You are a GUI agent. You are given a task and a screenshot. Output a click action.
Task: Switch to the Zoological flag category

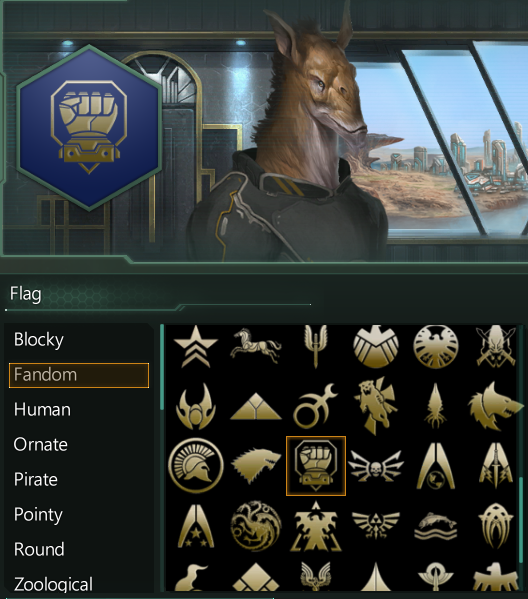point(53,584)
